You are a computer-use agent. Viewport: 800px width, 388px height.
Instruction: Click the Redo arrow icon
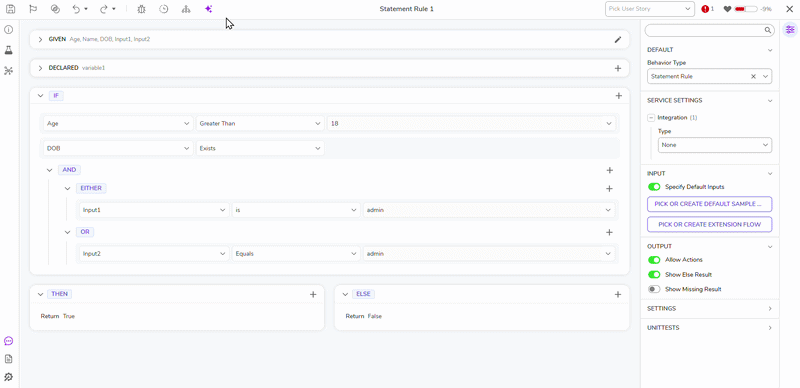point(104,9)
